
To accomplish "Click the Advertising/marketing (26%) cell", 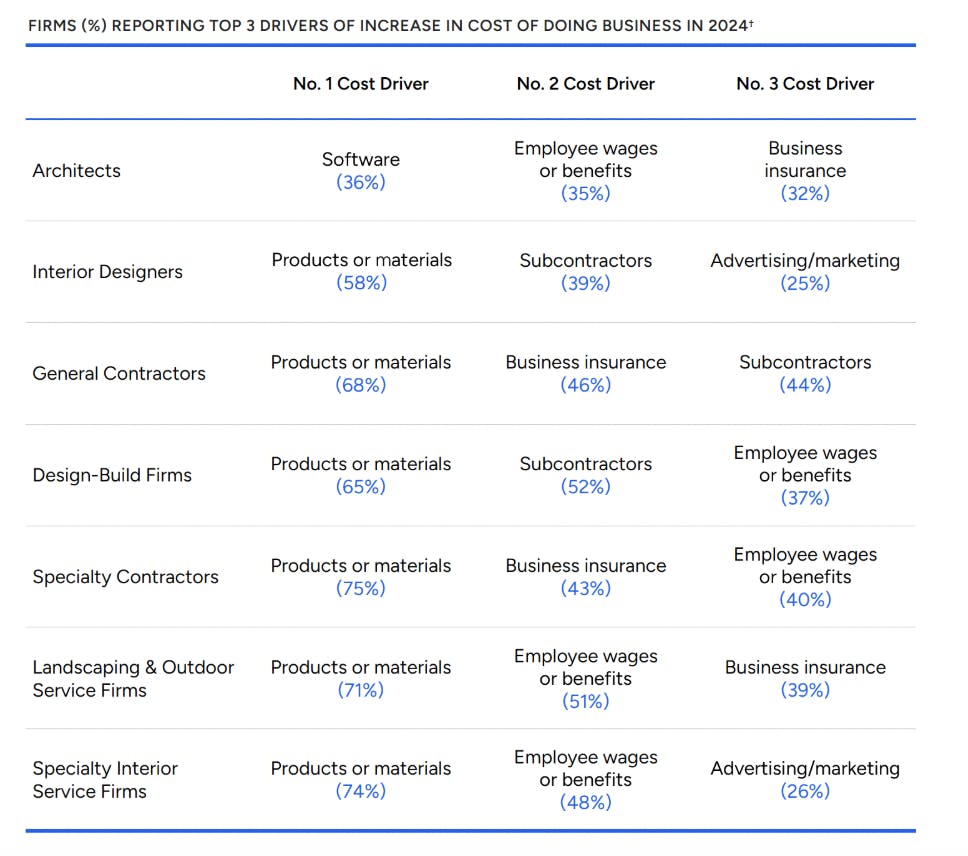I will tap(805, 780).
